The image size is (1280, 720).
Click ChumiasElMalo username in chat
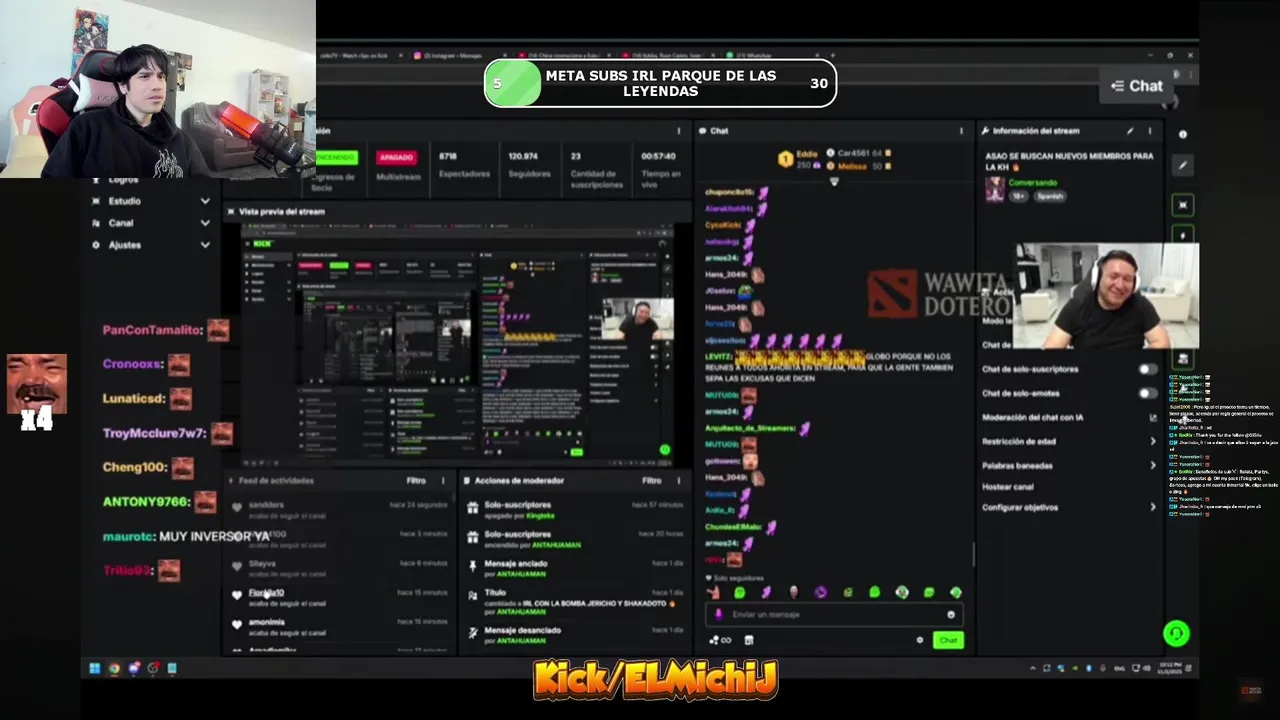tap(732, 527)
